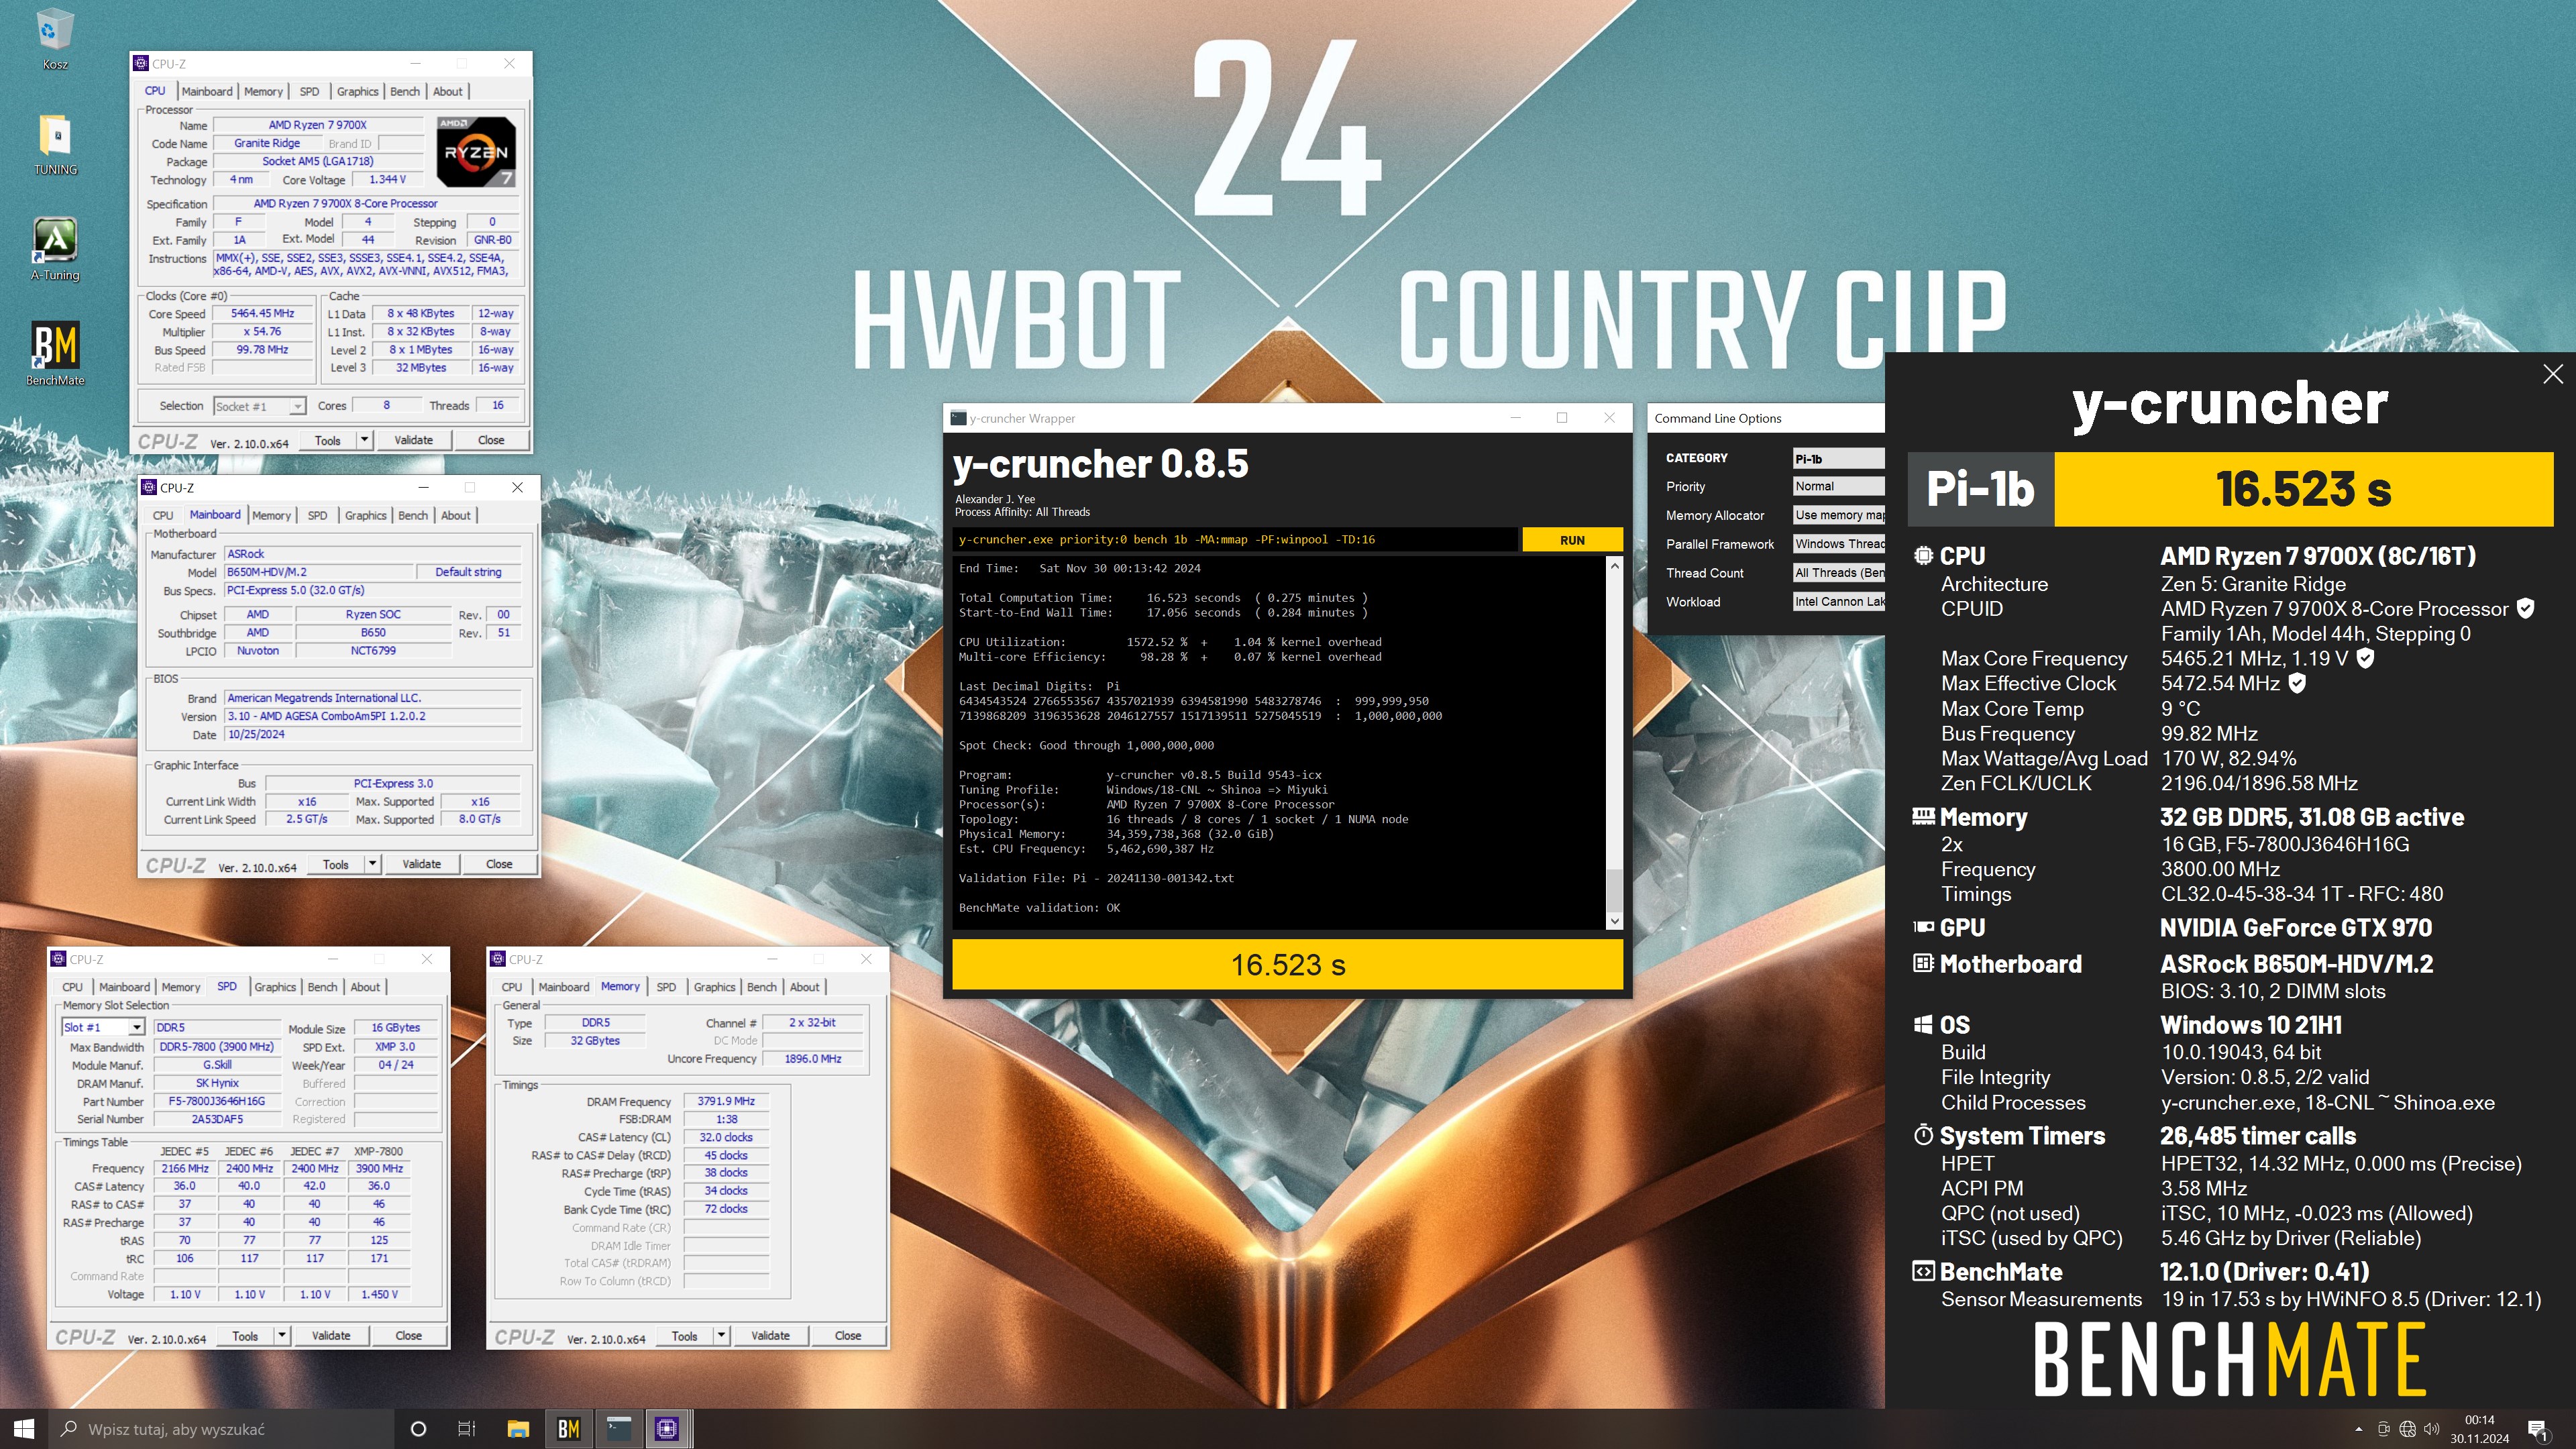The image size is (2576, 1449).
Task: Close the BenchMate result panel with the X
Action: (x=2552, y=374)
